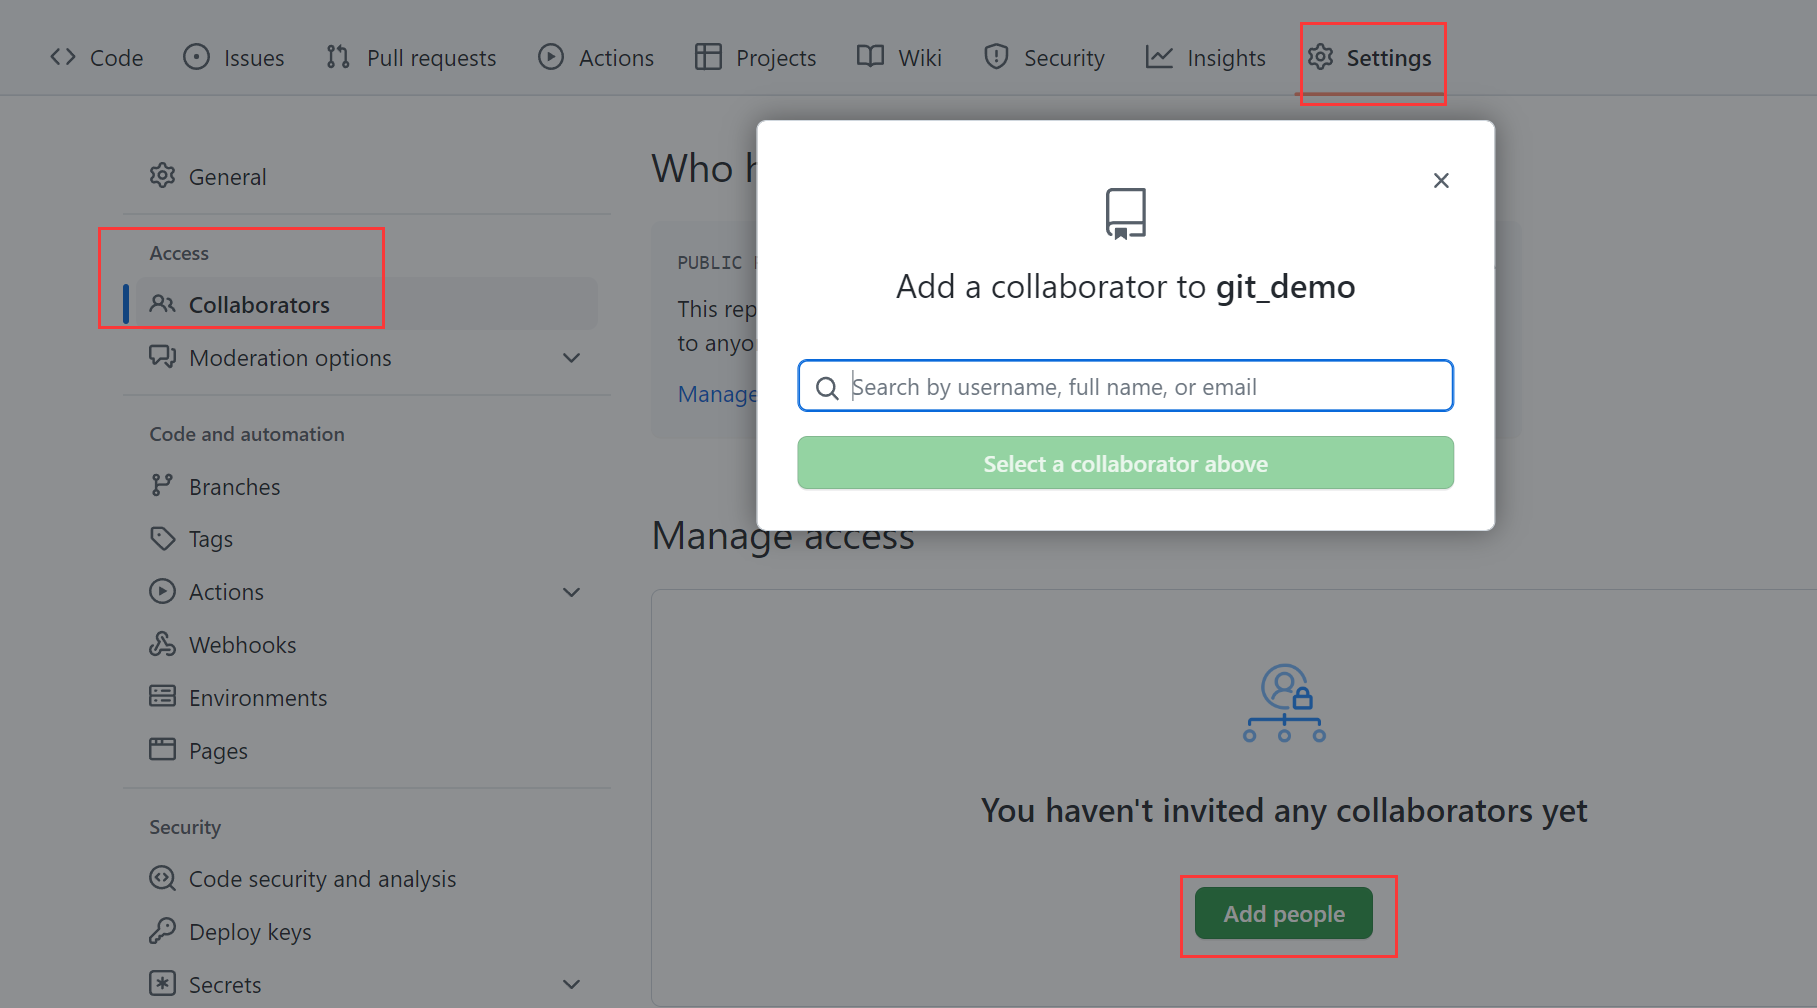This screenshot has height=1008, width=1817.
Task: Click the "Access" section heading
Action: pyautogui.click(x=179, y=253)
